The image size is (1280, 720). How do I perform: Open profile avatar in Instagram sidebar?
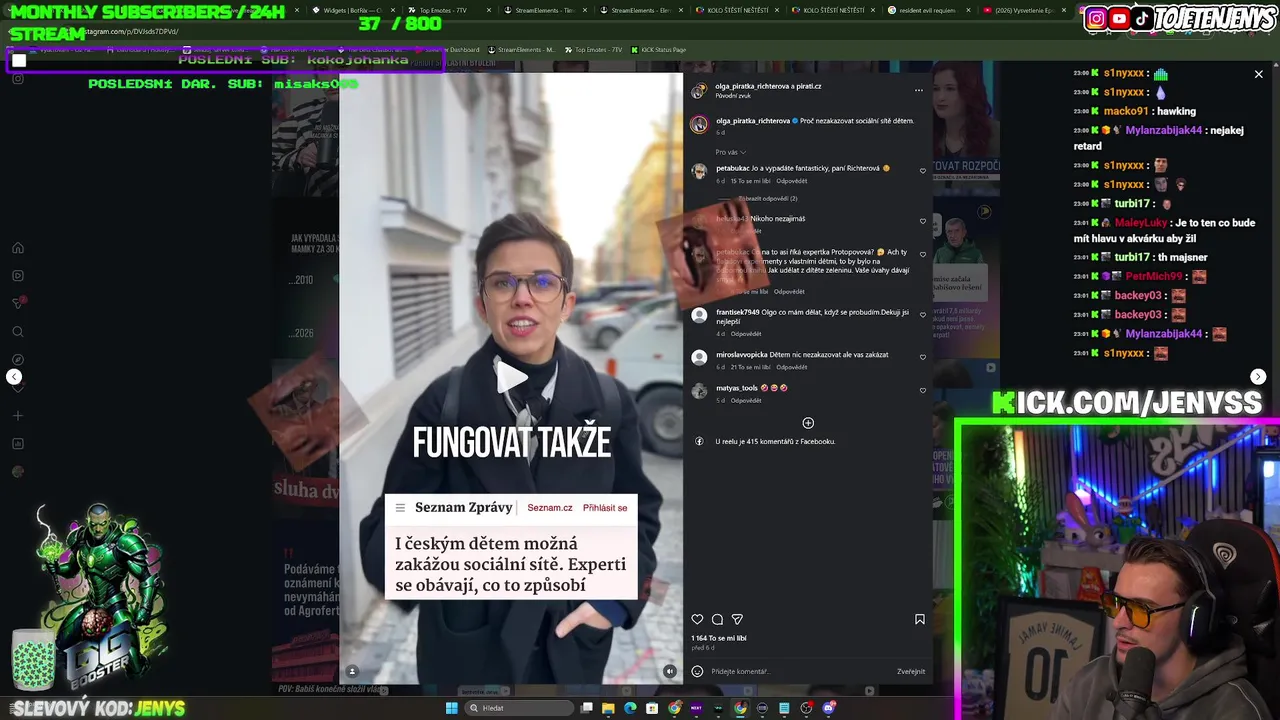click(x=18, y=471)
